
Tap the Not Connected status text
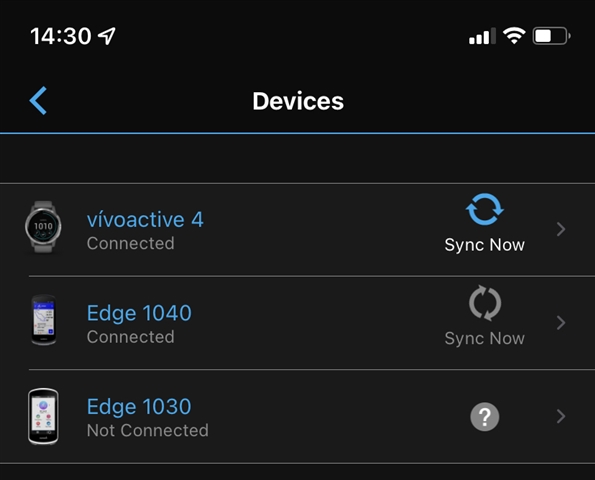[x=148, y=430]
